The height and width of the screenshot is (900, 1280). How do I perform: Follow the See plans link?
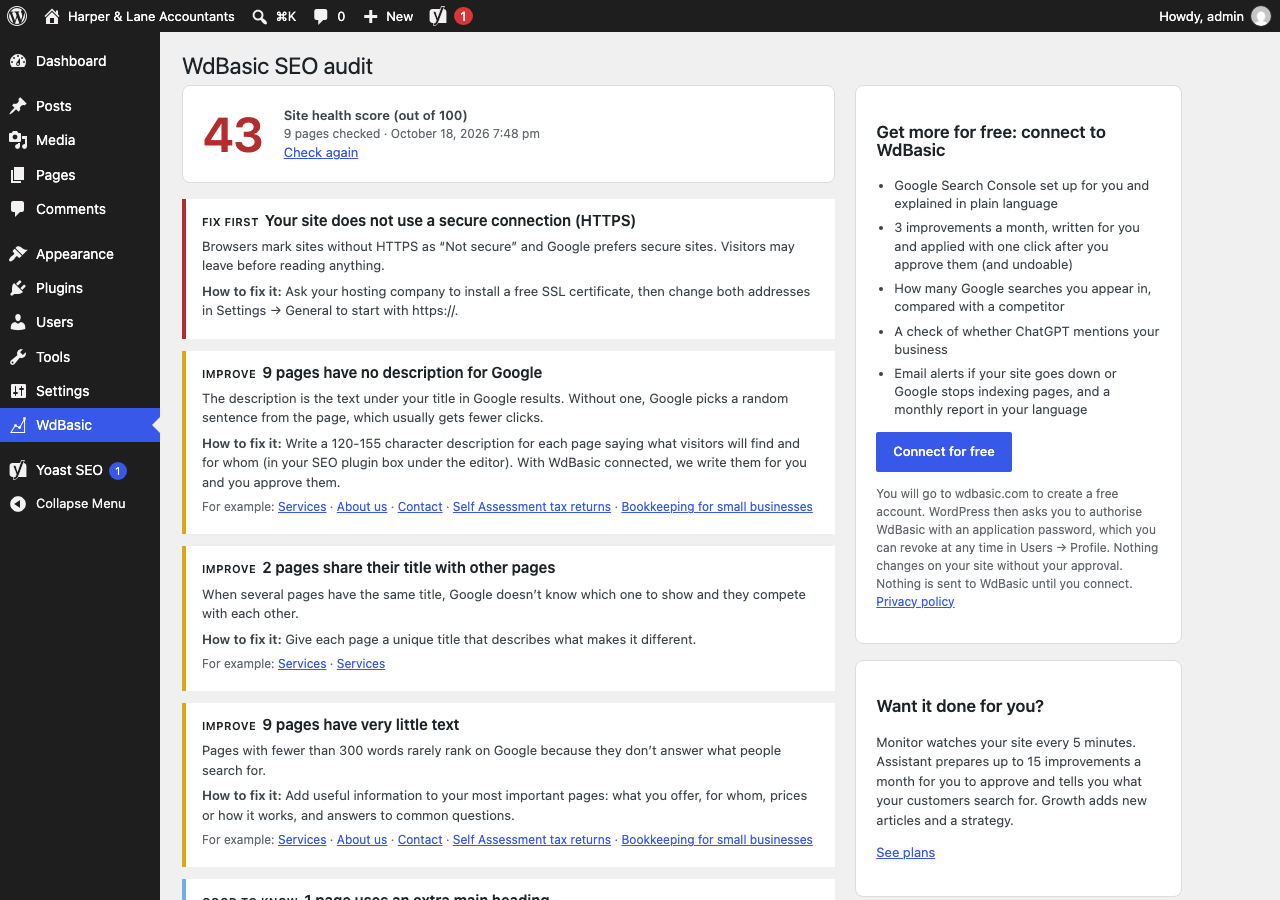point(906,853)
